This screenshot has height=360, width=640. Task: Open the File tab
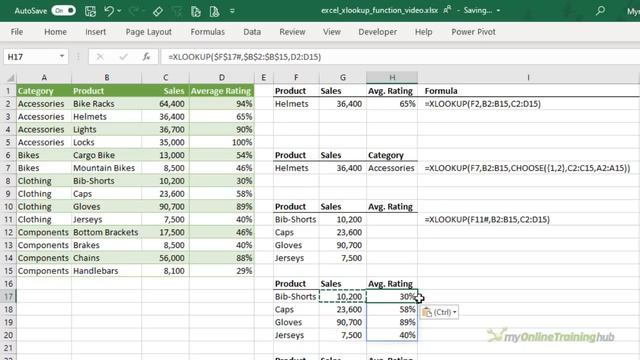[x=17, y=32]
